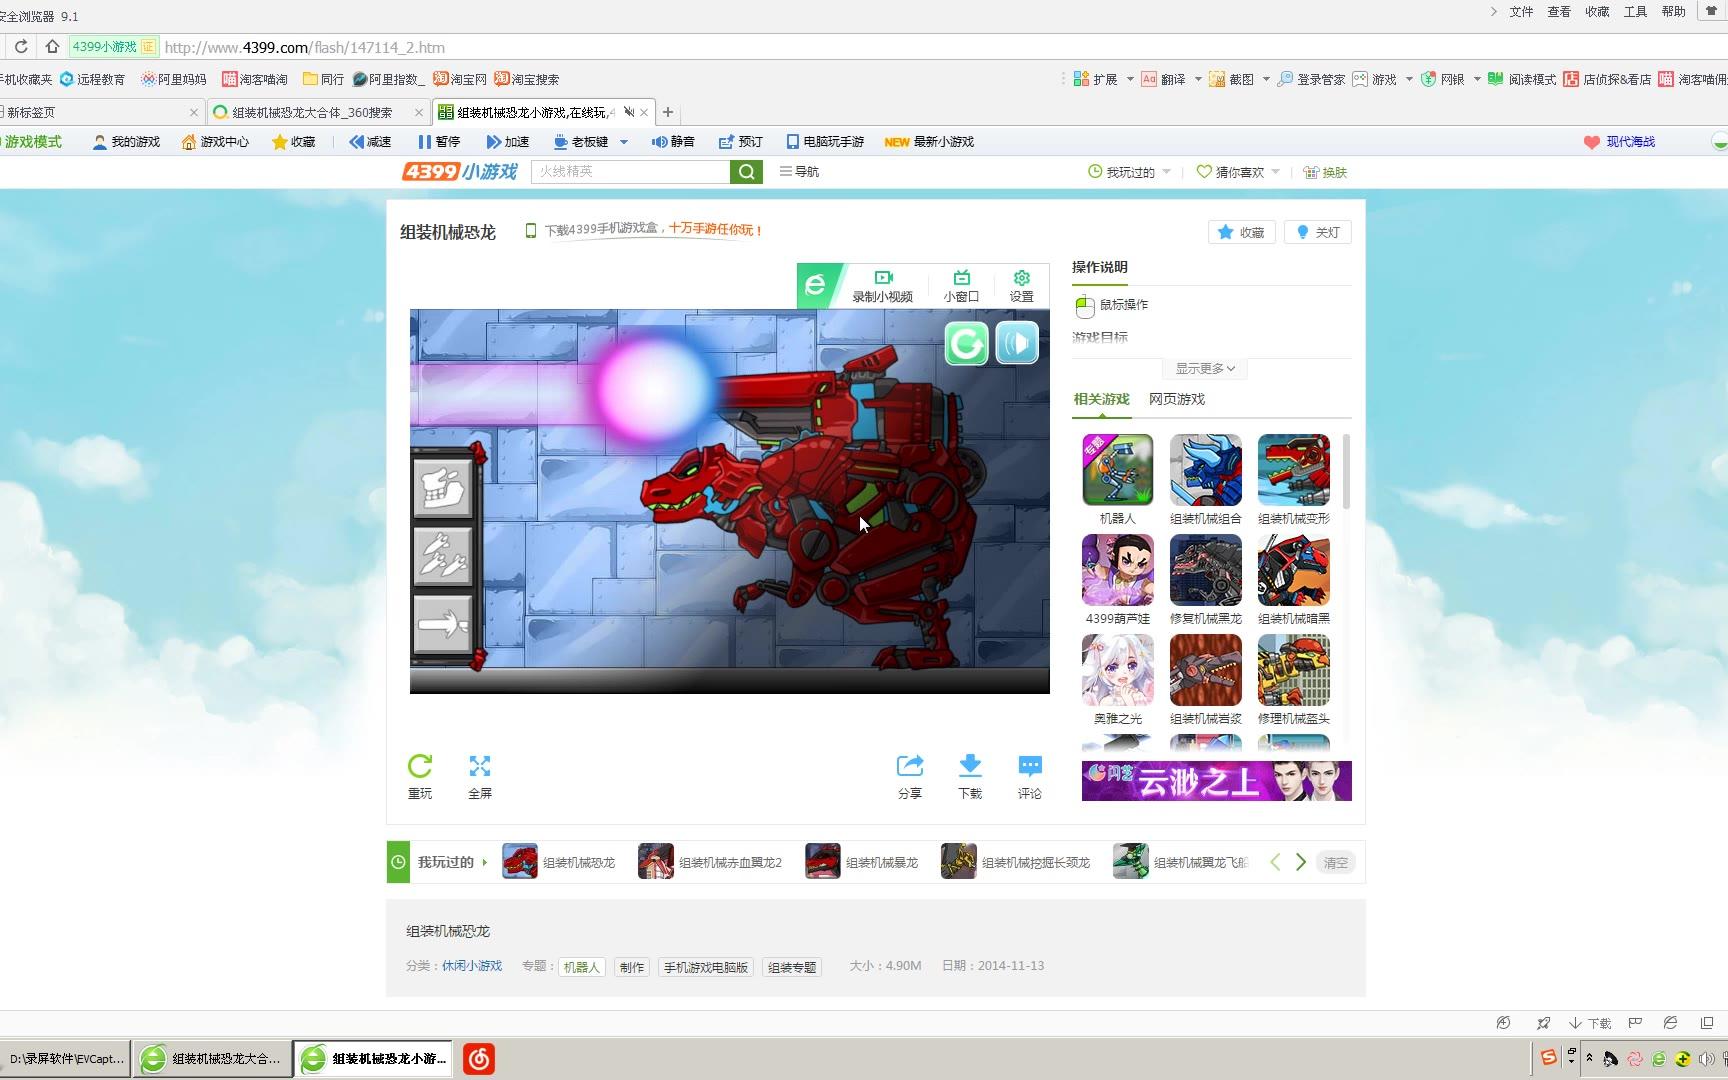
Task: Go to browser home page icon
Action: click(52, 47)
